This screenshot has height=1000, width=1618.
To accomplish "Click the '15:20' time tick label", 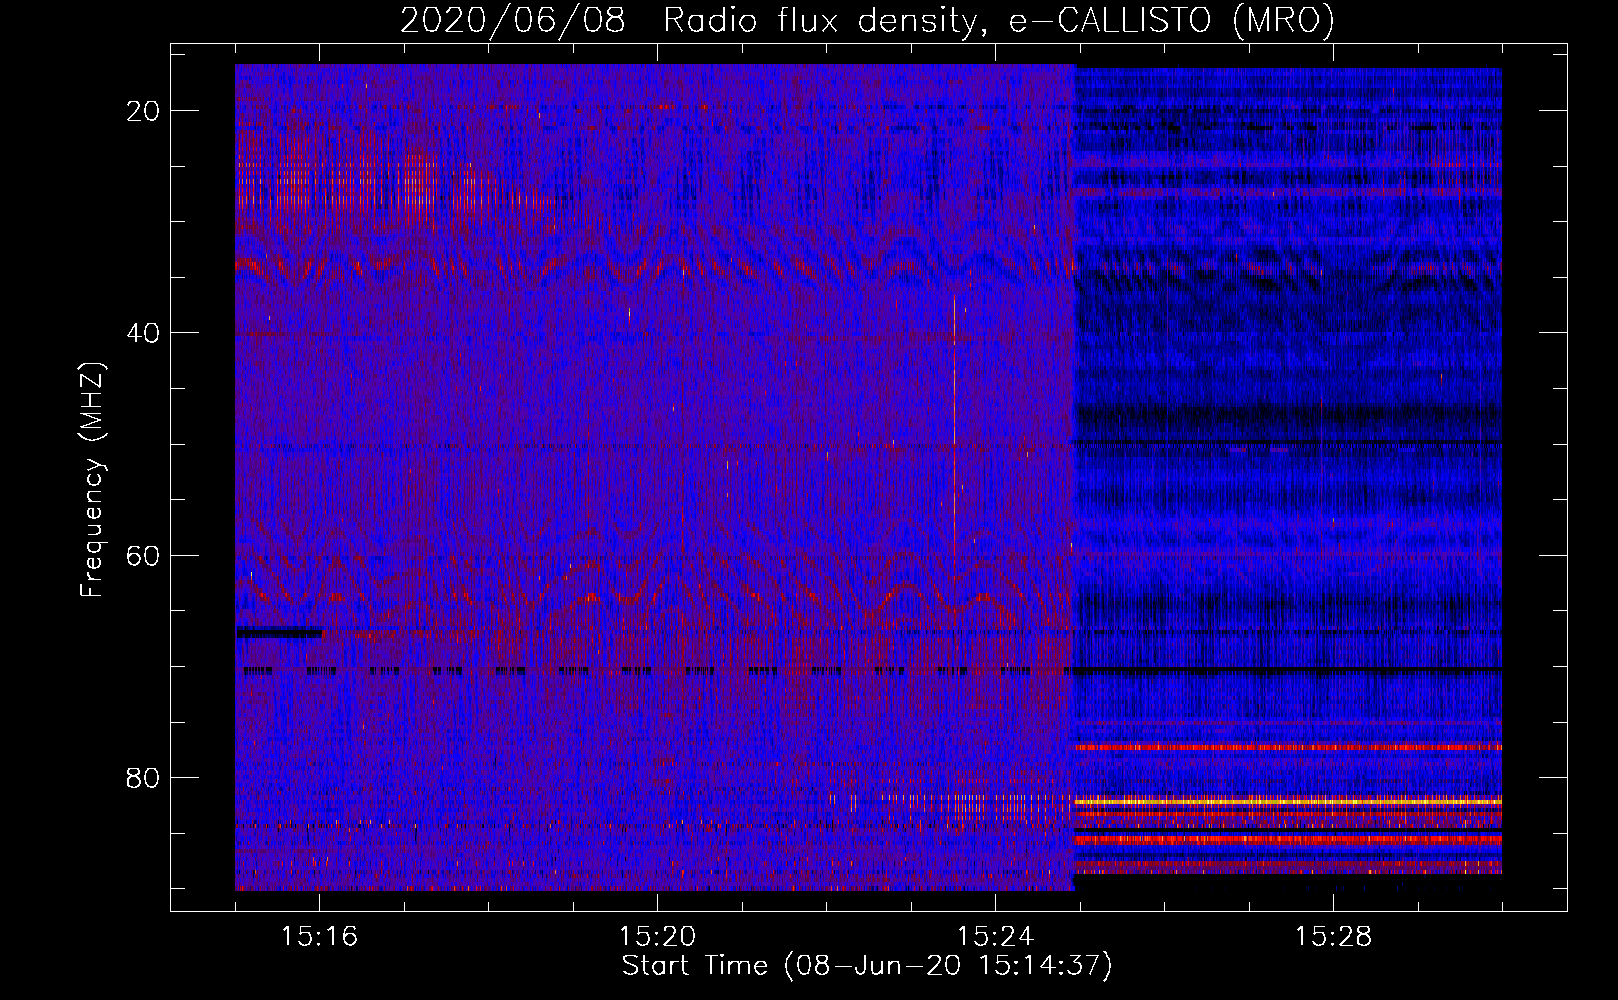I will (658, 937).
